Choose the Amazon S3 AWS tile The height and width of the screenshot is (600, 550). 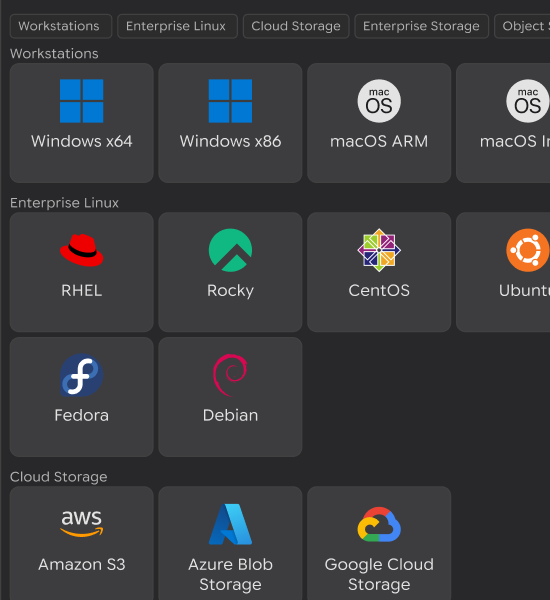pos(82,543)
